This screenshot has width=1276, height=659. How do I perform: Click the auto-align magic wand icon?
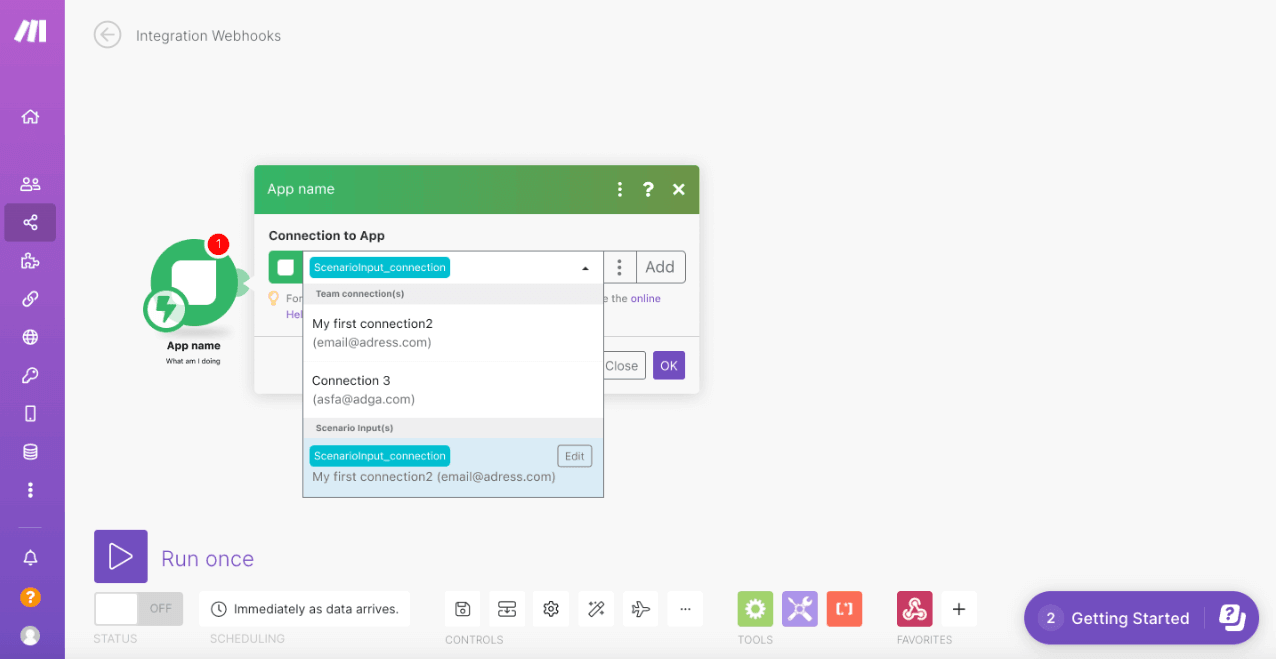(596, 608)
